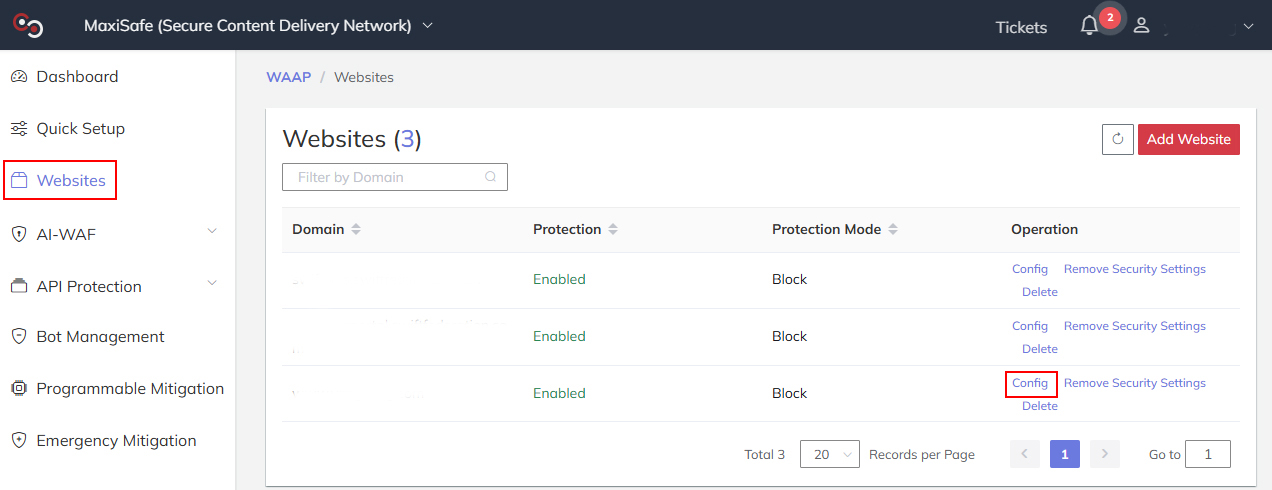
Task: Open the MaxiSafe product dropdown
Action: pyautogui.click(x=428, y=25)
